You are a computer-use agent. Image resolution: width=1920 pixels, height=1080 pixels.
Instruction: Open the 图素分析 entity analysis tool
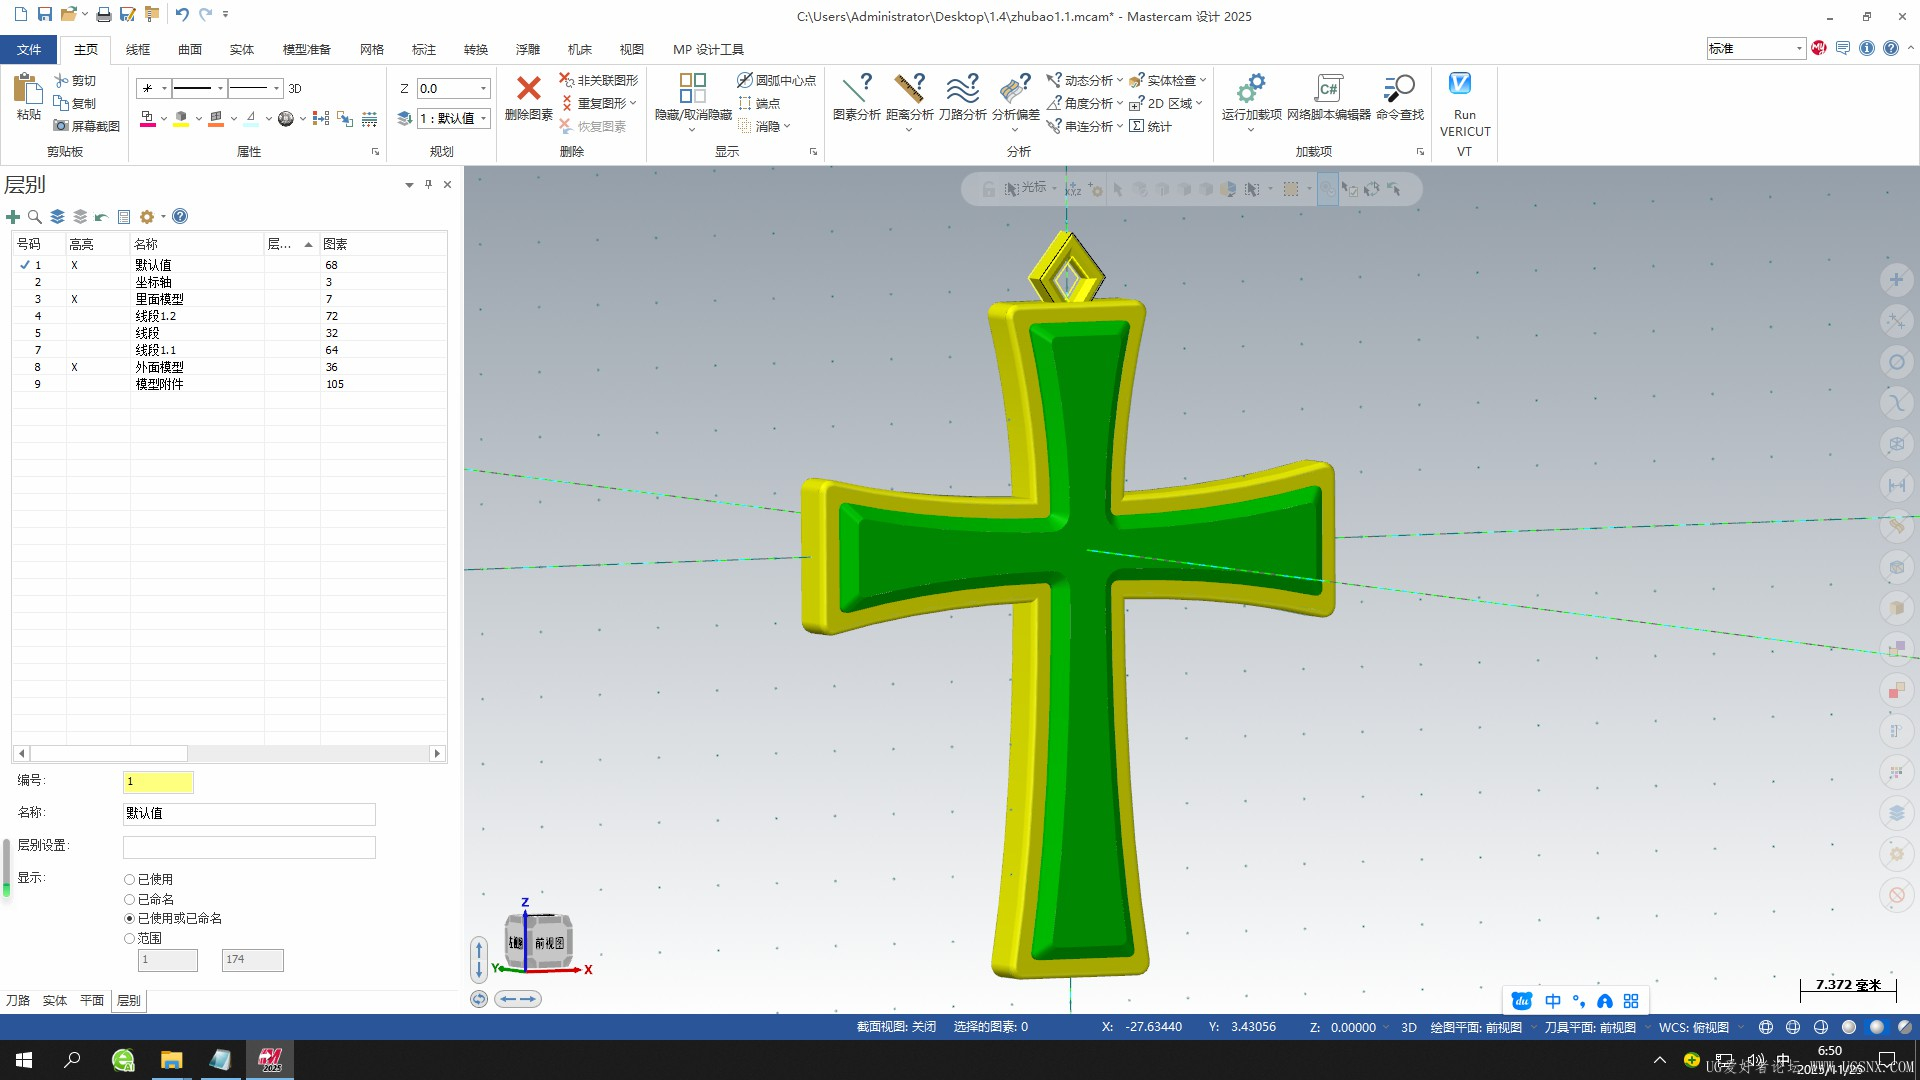click(856, 91)
